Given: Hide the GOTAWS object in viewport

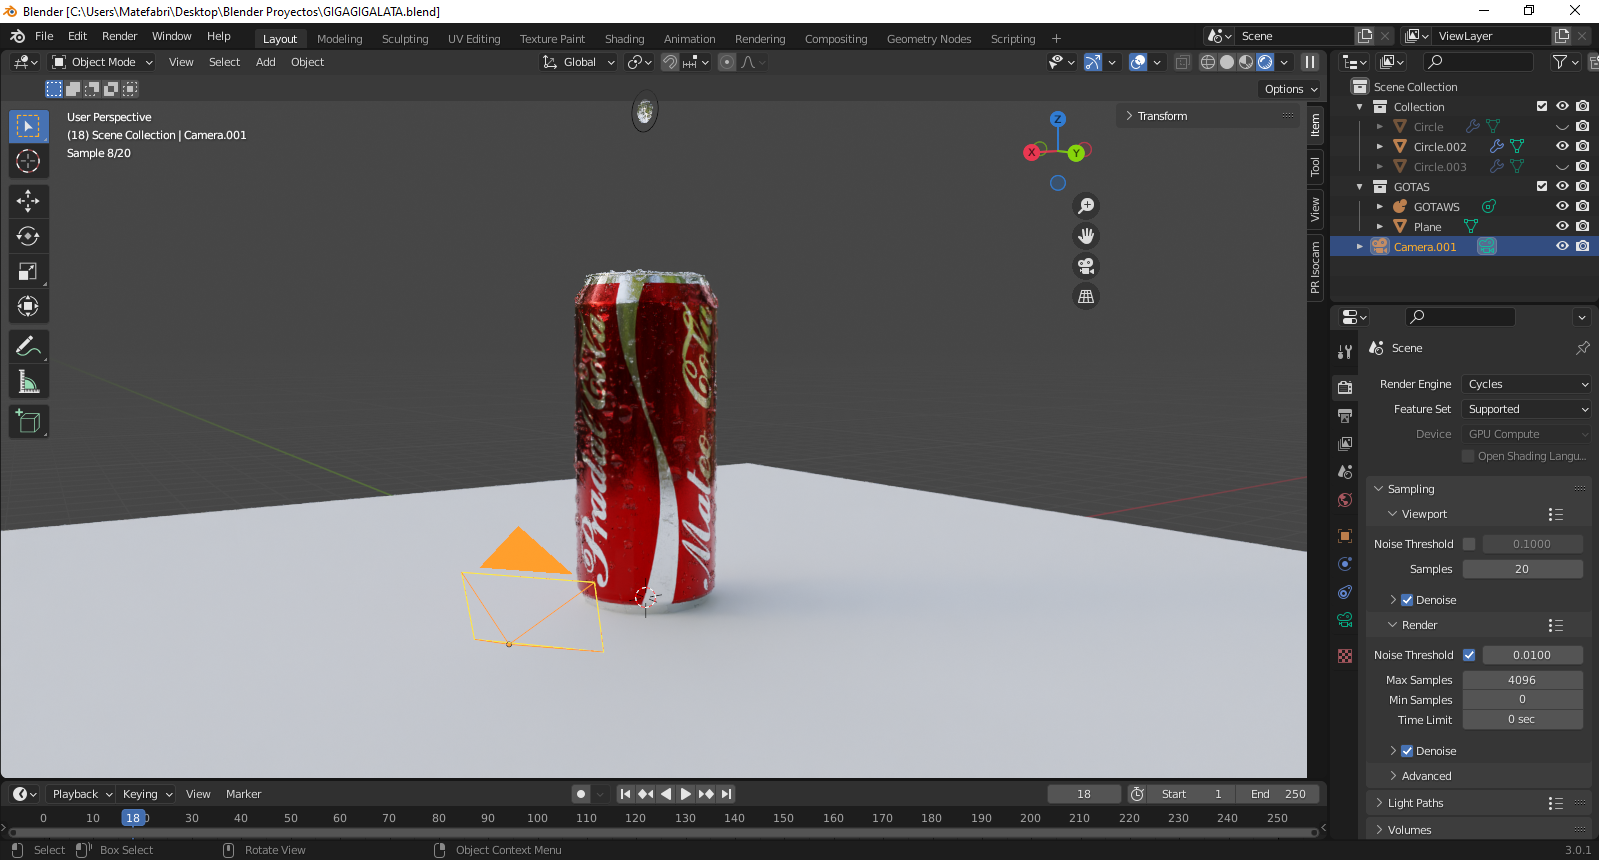Looking at the screenshot, I should 1562,206.
